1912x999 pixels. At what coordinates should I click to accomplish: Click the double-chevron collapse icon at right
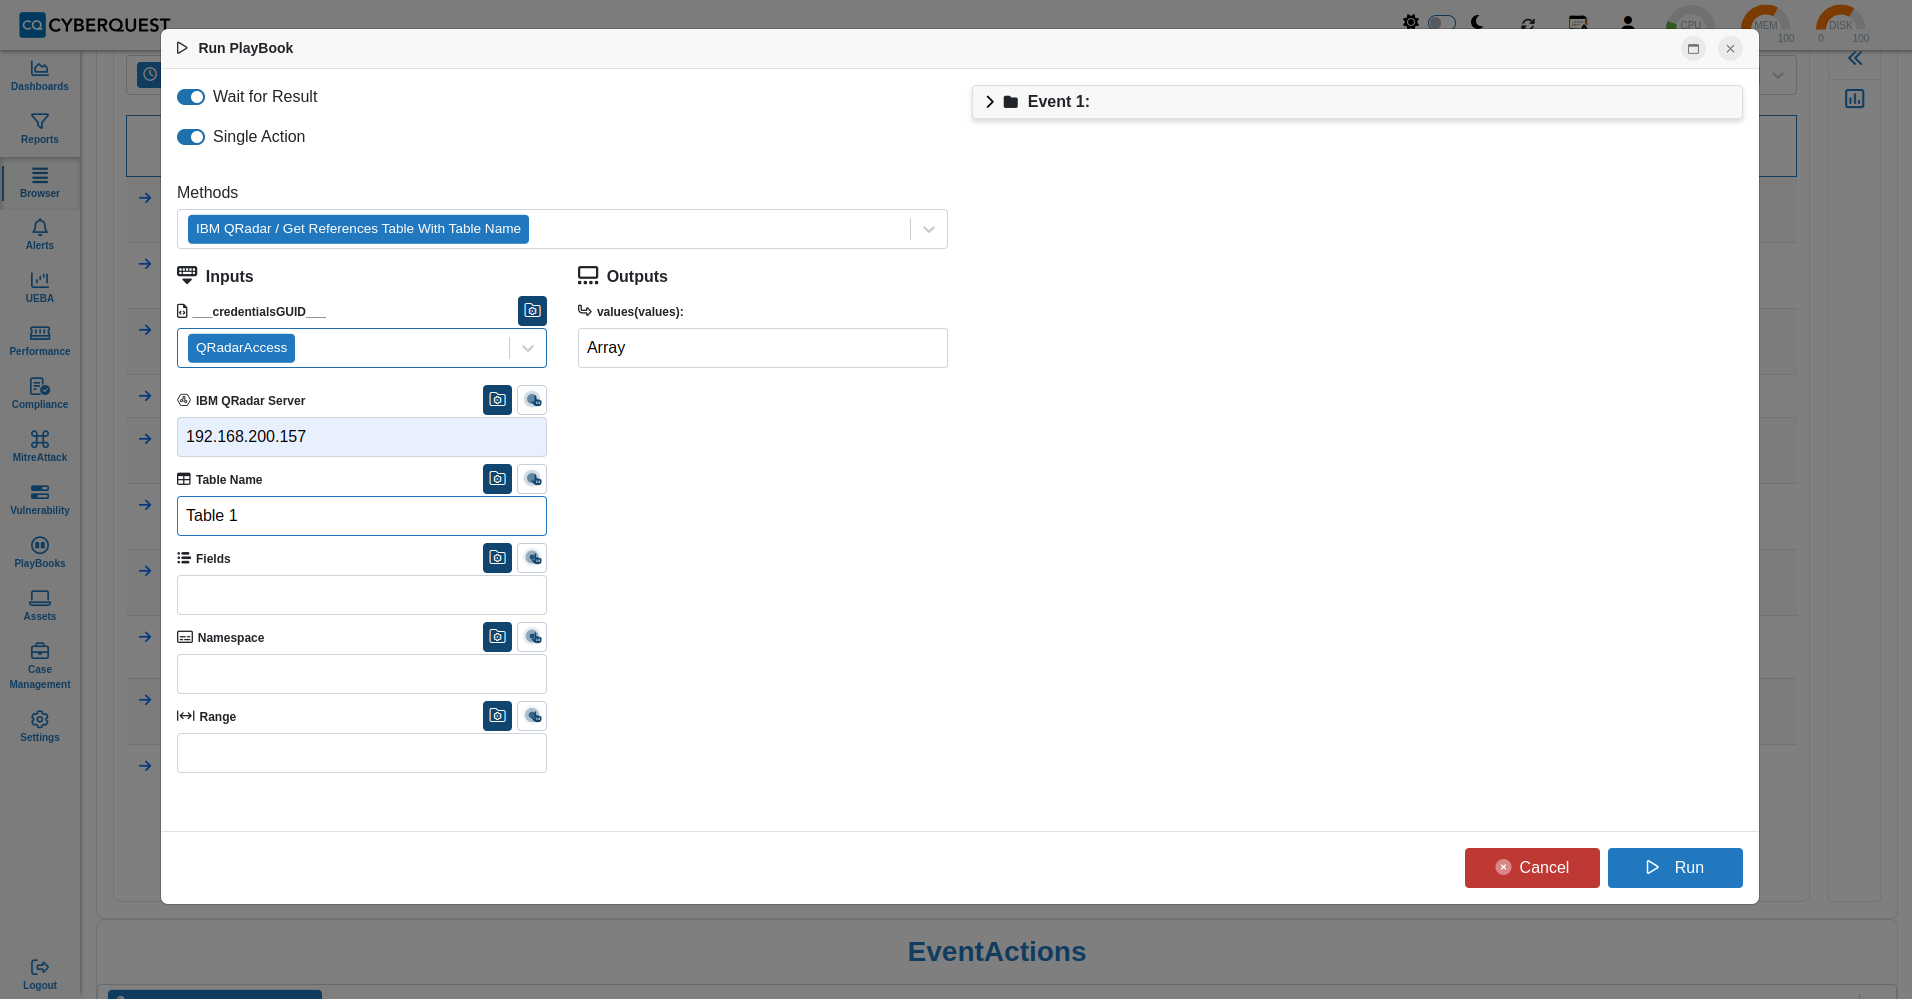(1855, 59)
